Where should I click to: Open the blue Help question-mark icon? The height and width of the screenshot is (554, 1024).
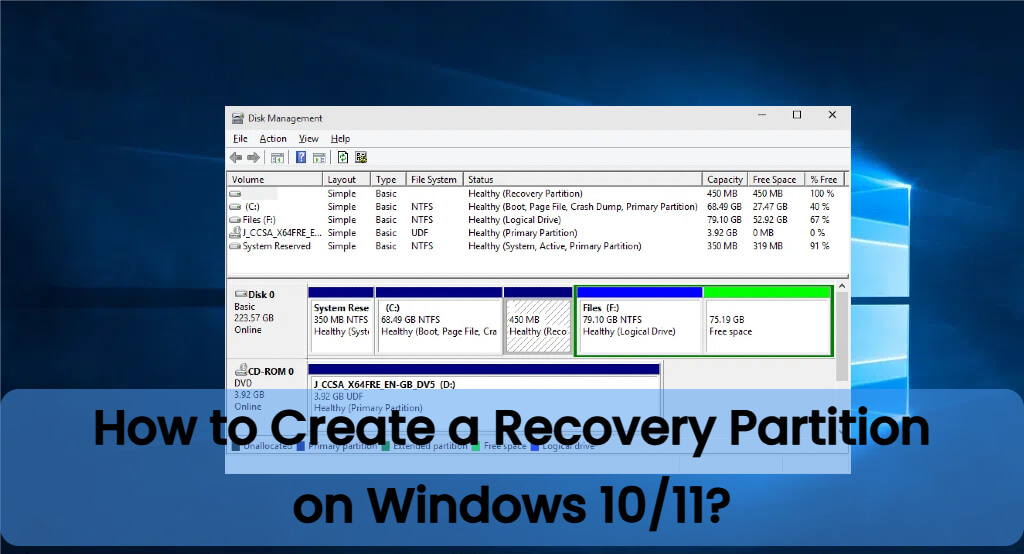click(301, 157)
